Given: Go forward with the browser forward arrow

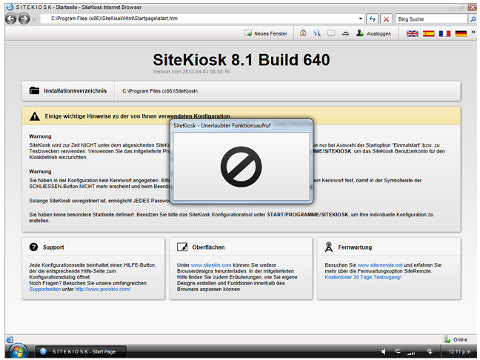Looking at the screenshot, I should pyautogui.click(x=24, y=19).
